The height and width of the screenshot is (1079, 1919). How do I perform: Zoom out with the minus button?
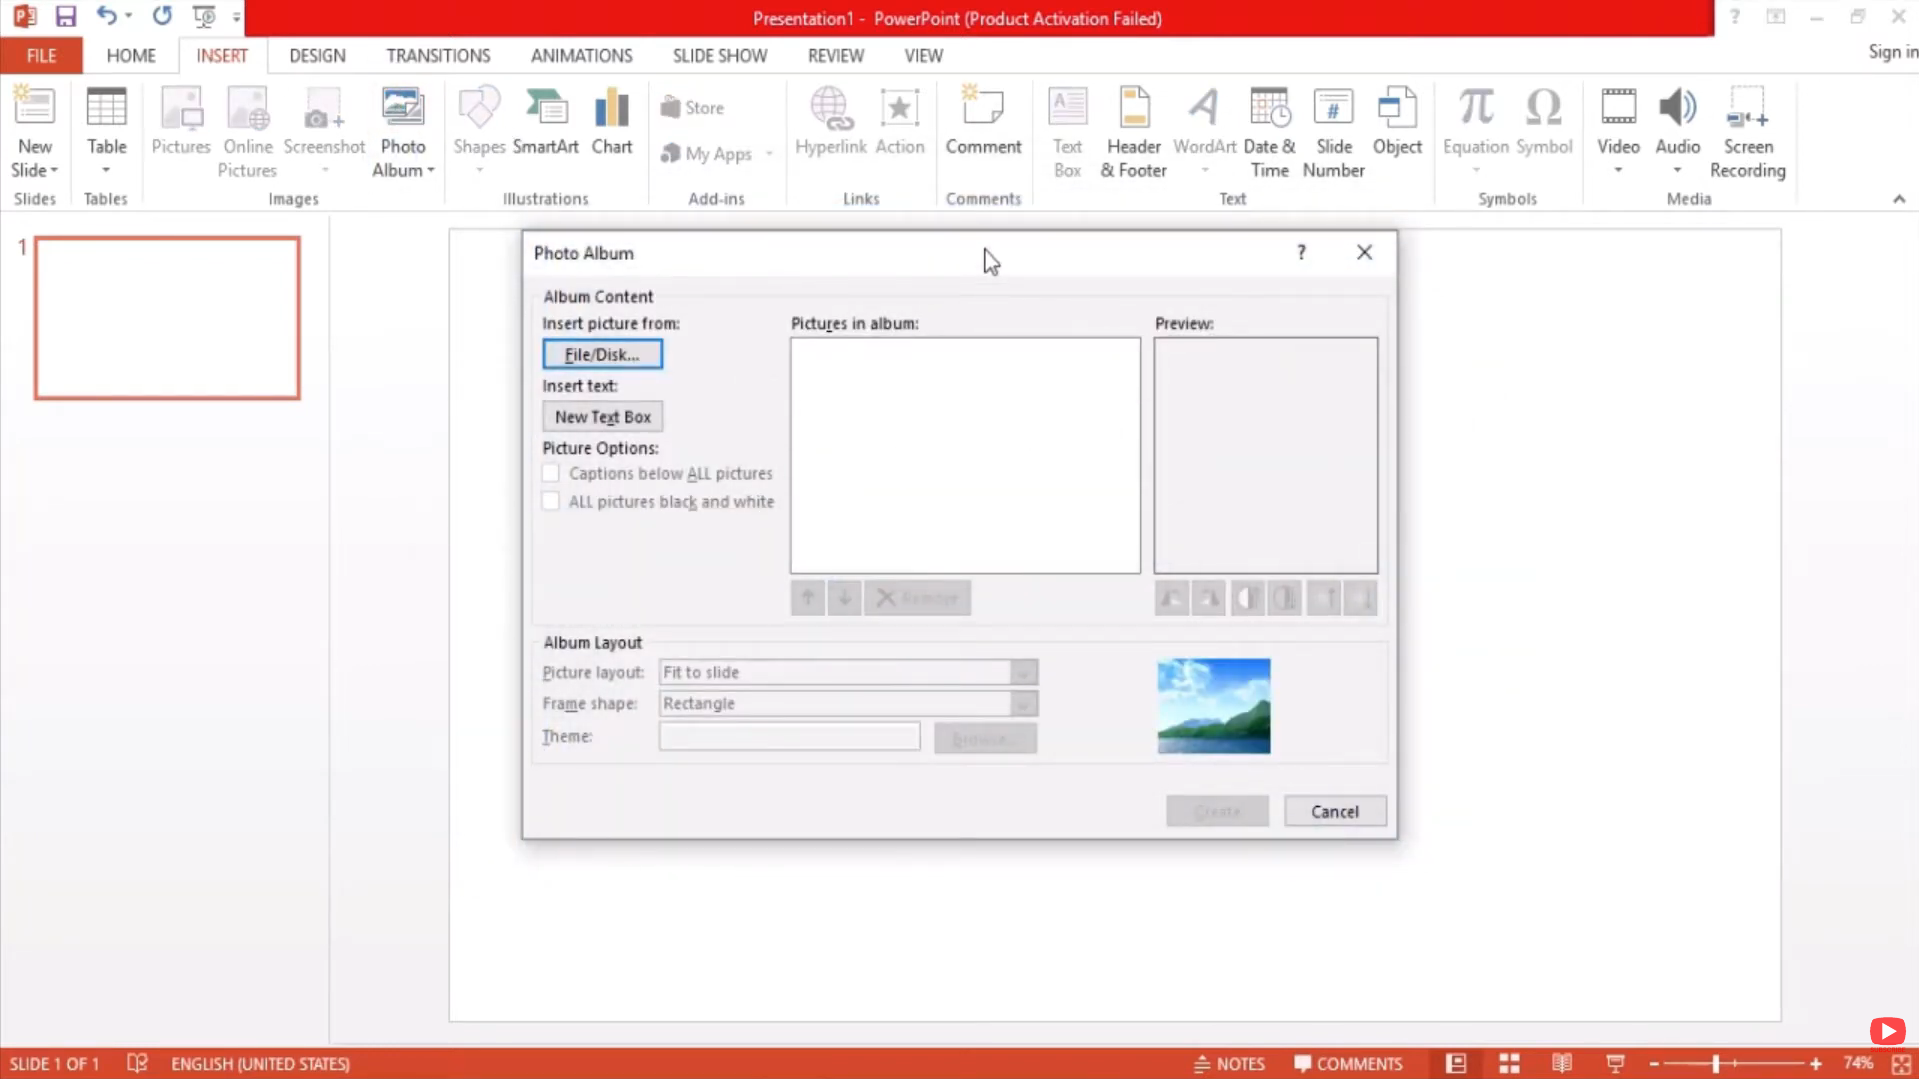pyautogui.click(x=1654, y=1064)
